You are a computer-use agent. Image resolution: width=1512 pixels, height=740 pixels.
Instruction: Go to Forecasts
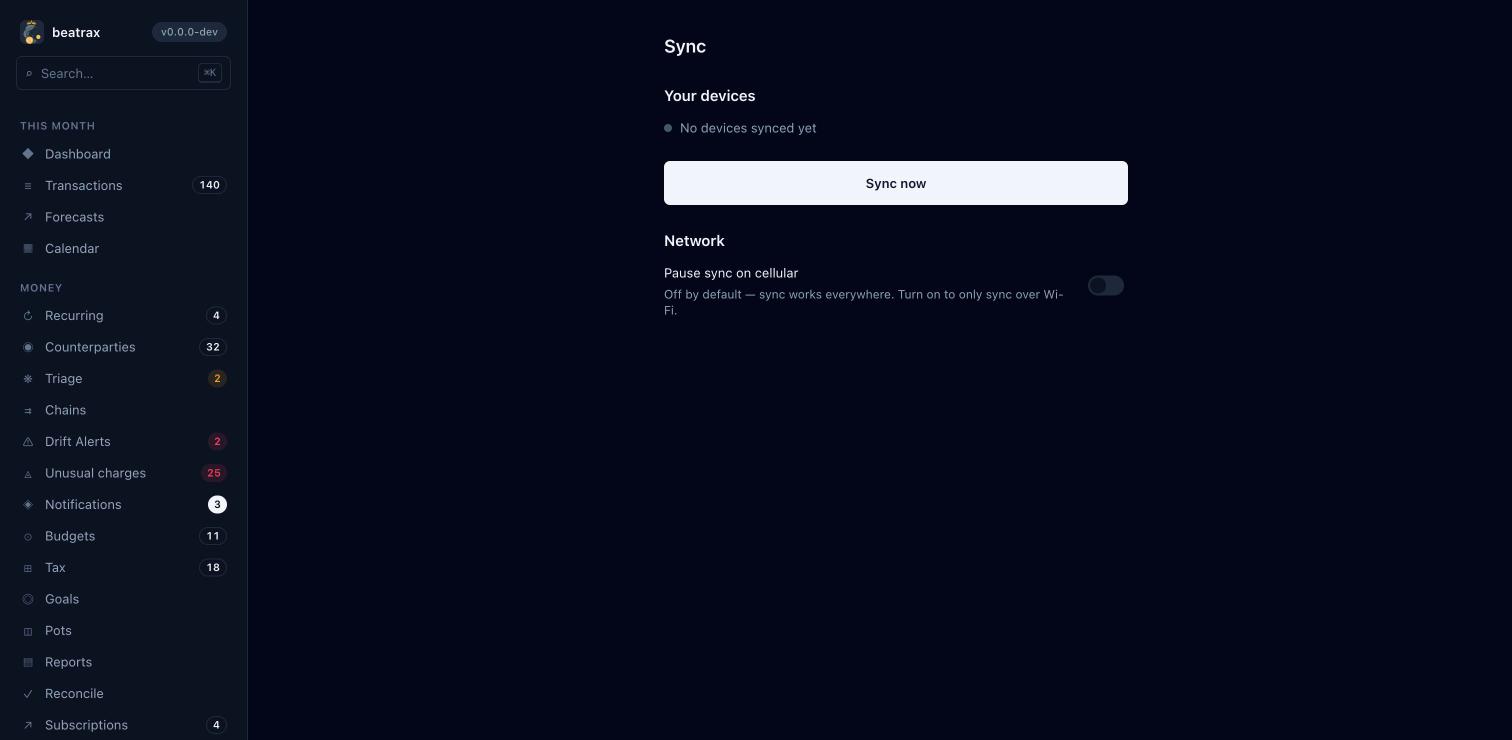click(124, 217)
